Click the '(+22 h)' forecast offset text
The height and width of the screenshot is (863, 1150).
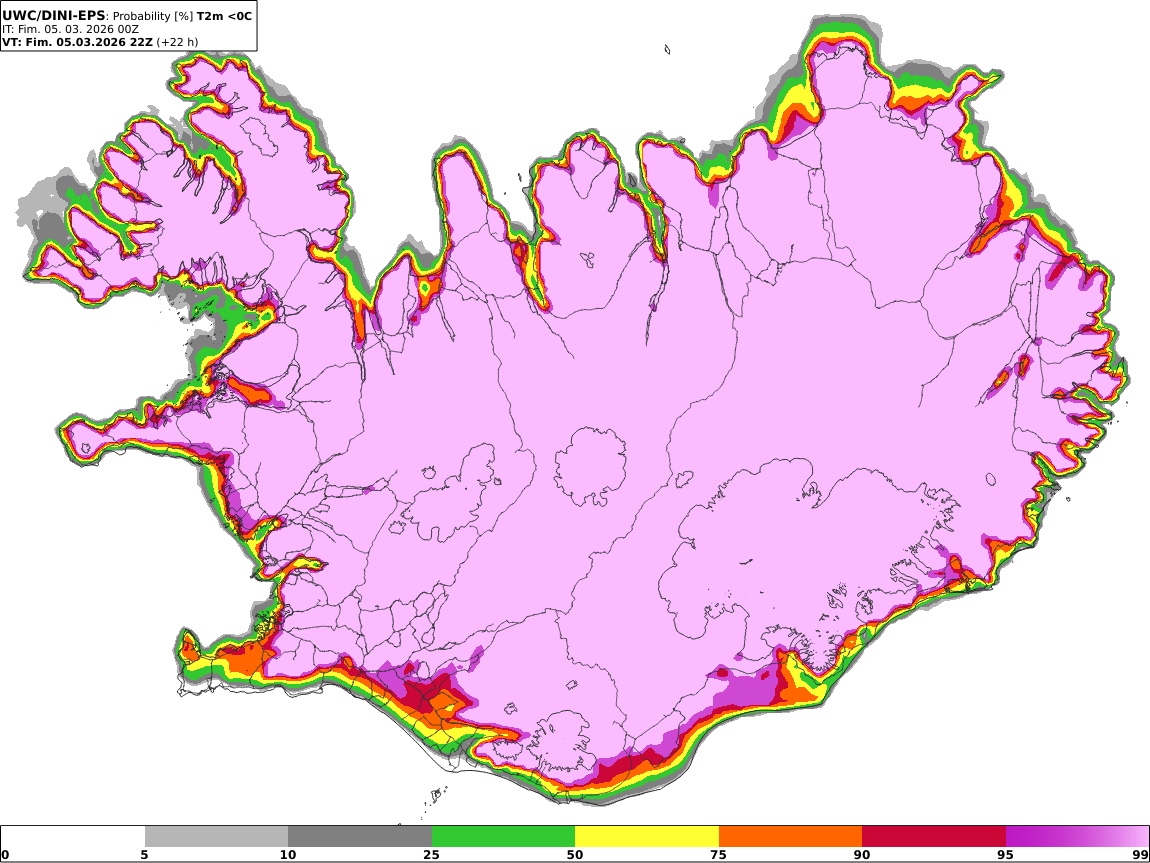pos(177,42)
